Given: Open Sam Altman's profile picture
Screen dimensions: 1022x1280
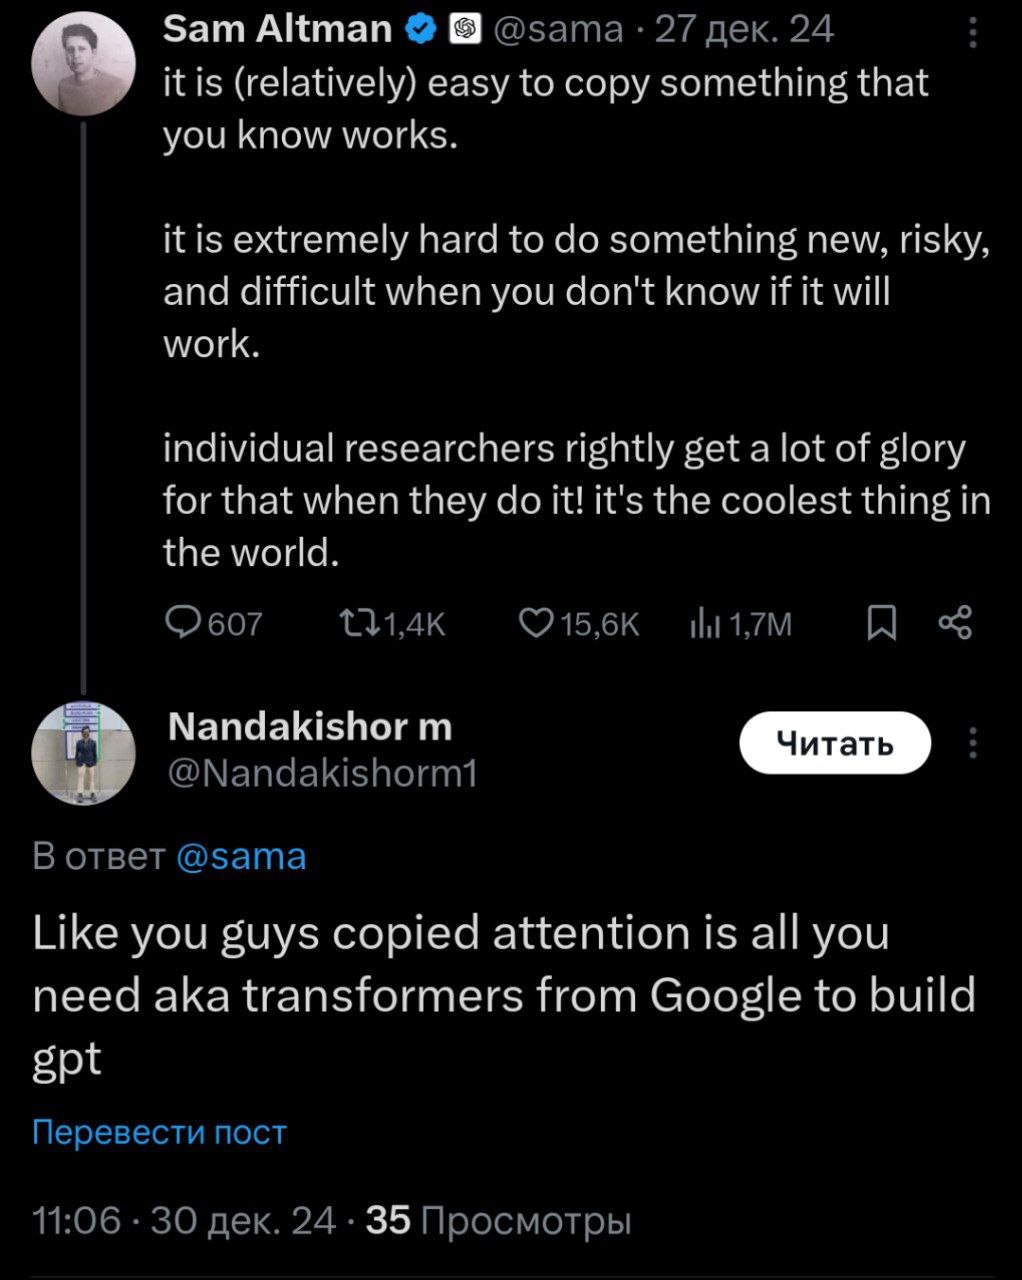Looking at the screenshot, I should pos(84,66).
